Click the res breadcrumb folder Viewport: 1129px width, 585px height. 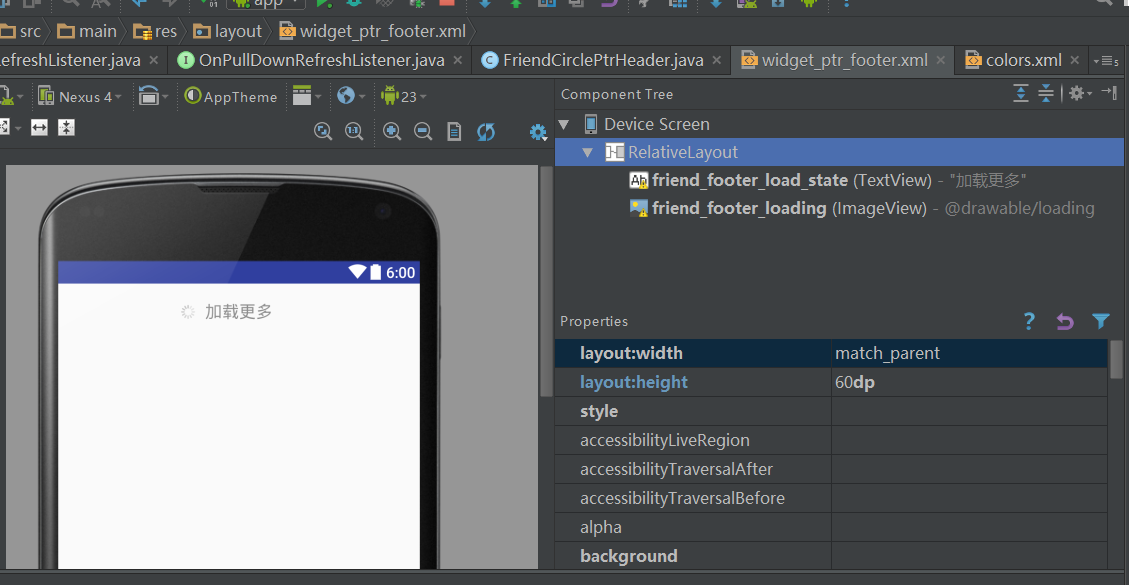point(156,31)
